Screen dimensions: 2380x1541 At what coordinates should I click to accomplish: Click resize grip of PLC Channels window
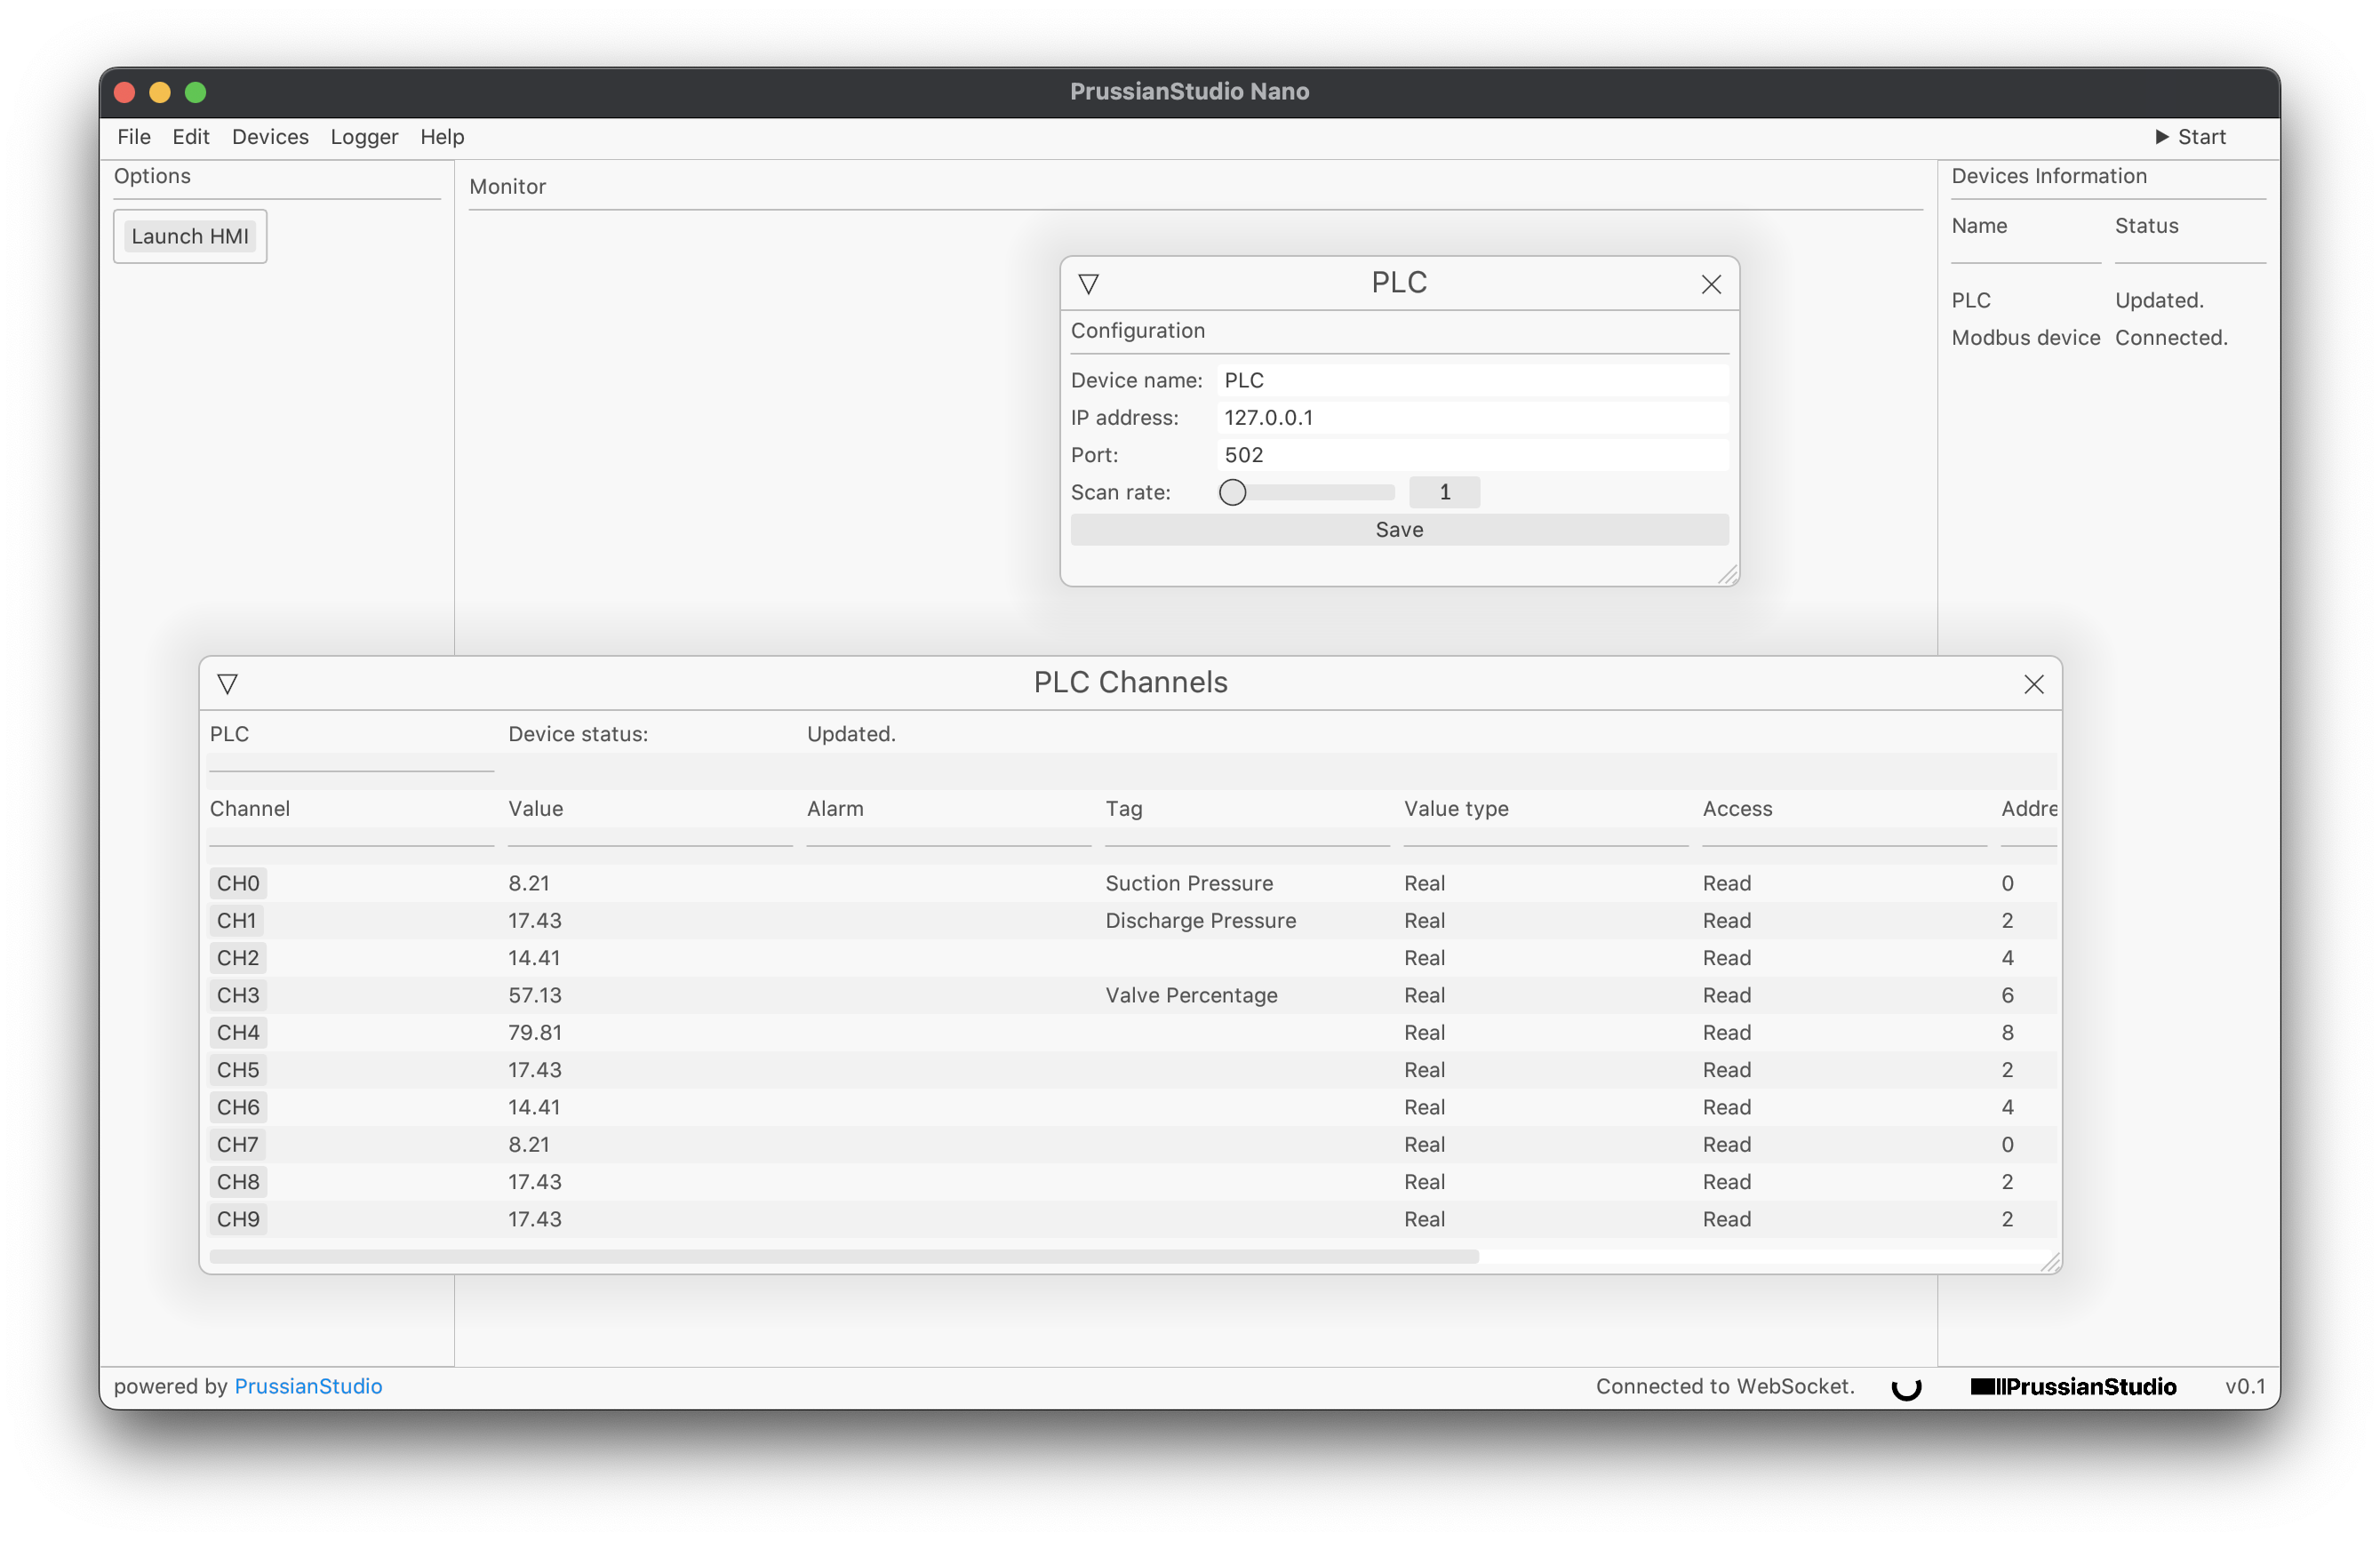(2049, 1262)
